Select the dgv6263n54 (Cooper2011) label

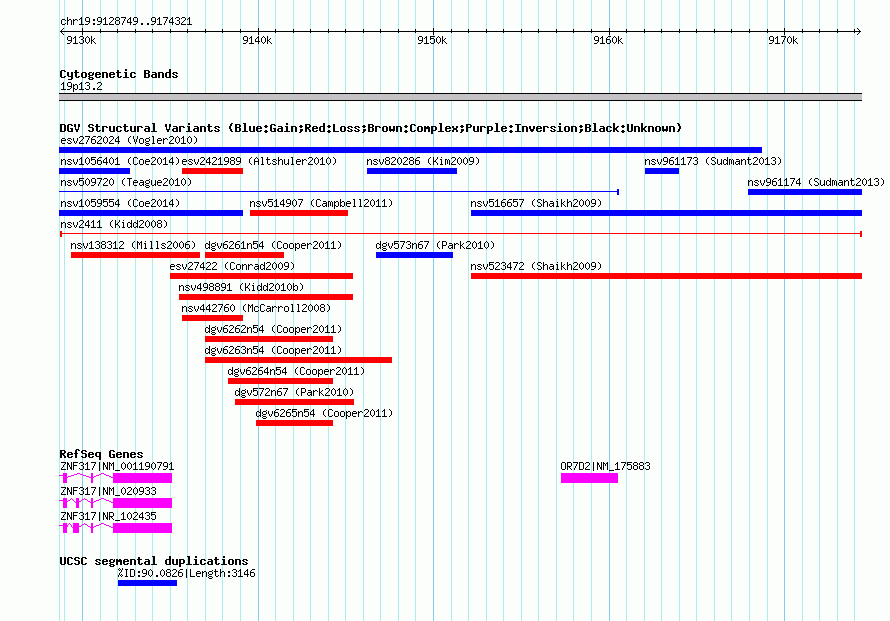pyautogui.click(x=273, y=350)
